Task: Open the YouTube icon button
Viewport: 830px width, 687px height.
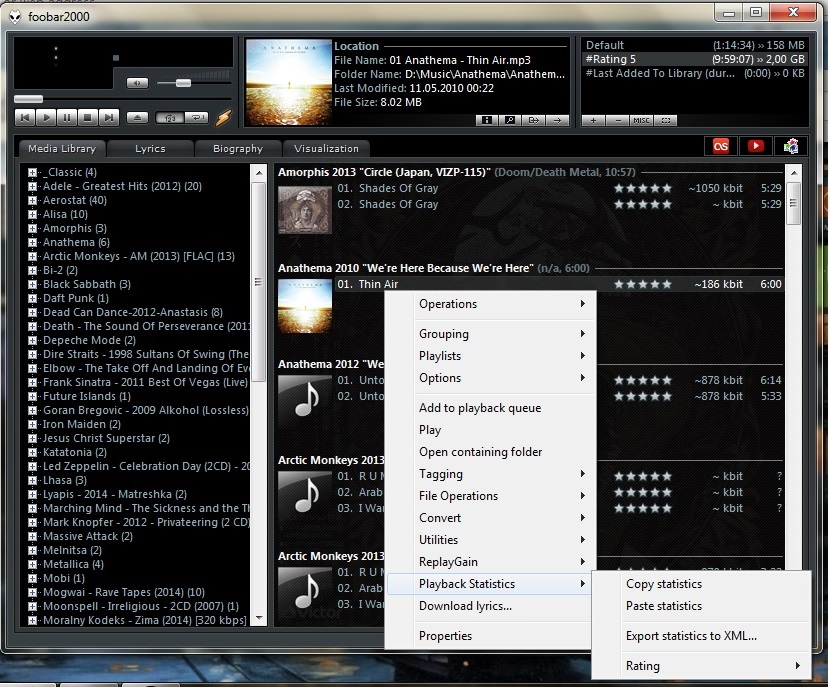Action: point(756,146)
